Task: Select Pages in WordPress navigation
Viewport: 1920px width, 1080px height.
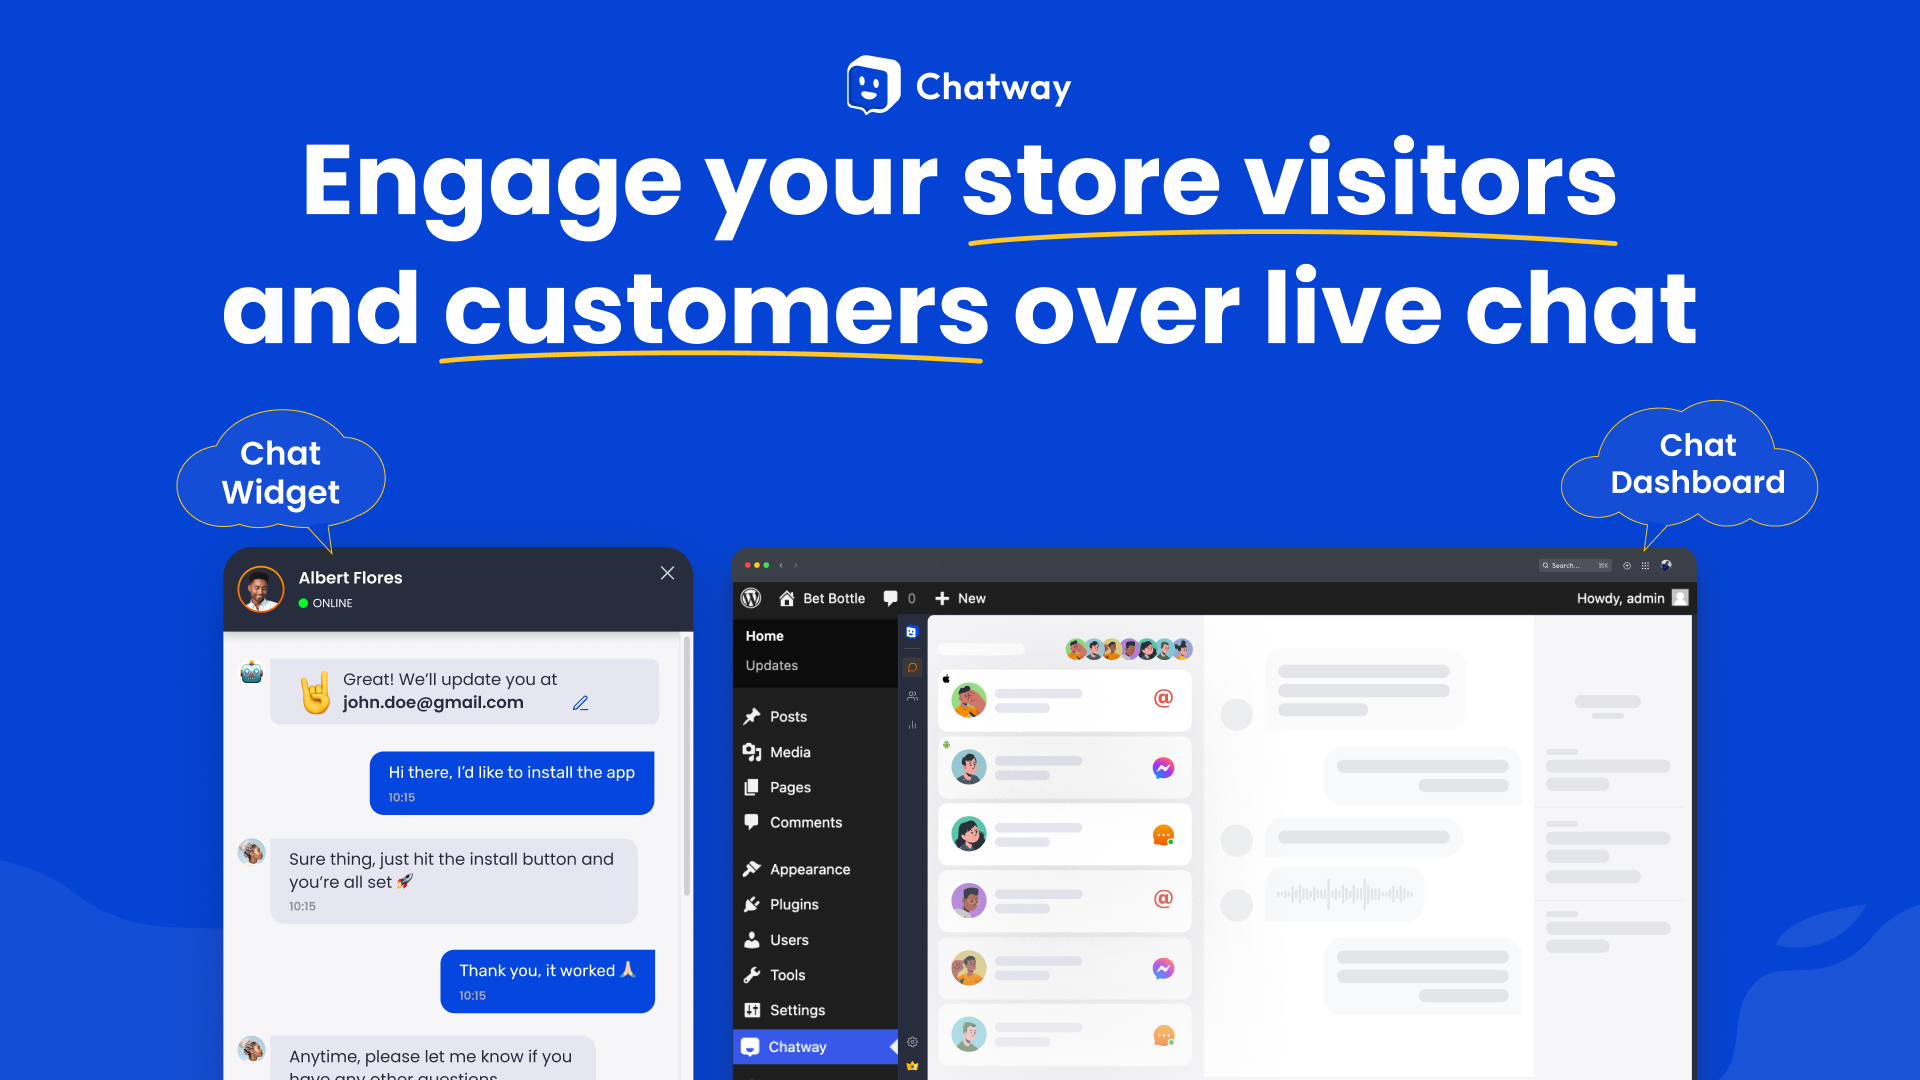Action: (789, 786)
